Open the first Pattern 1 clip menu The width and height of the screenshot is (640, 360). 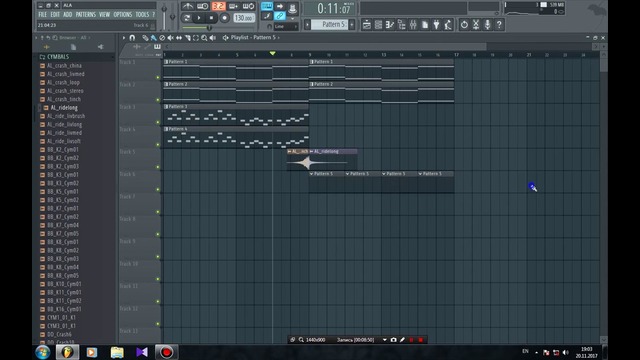click(166, 62)
